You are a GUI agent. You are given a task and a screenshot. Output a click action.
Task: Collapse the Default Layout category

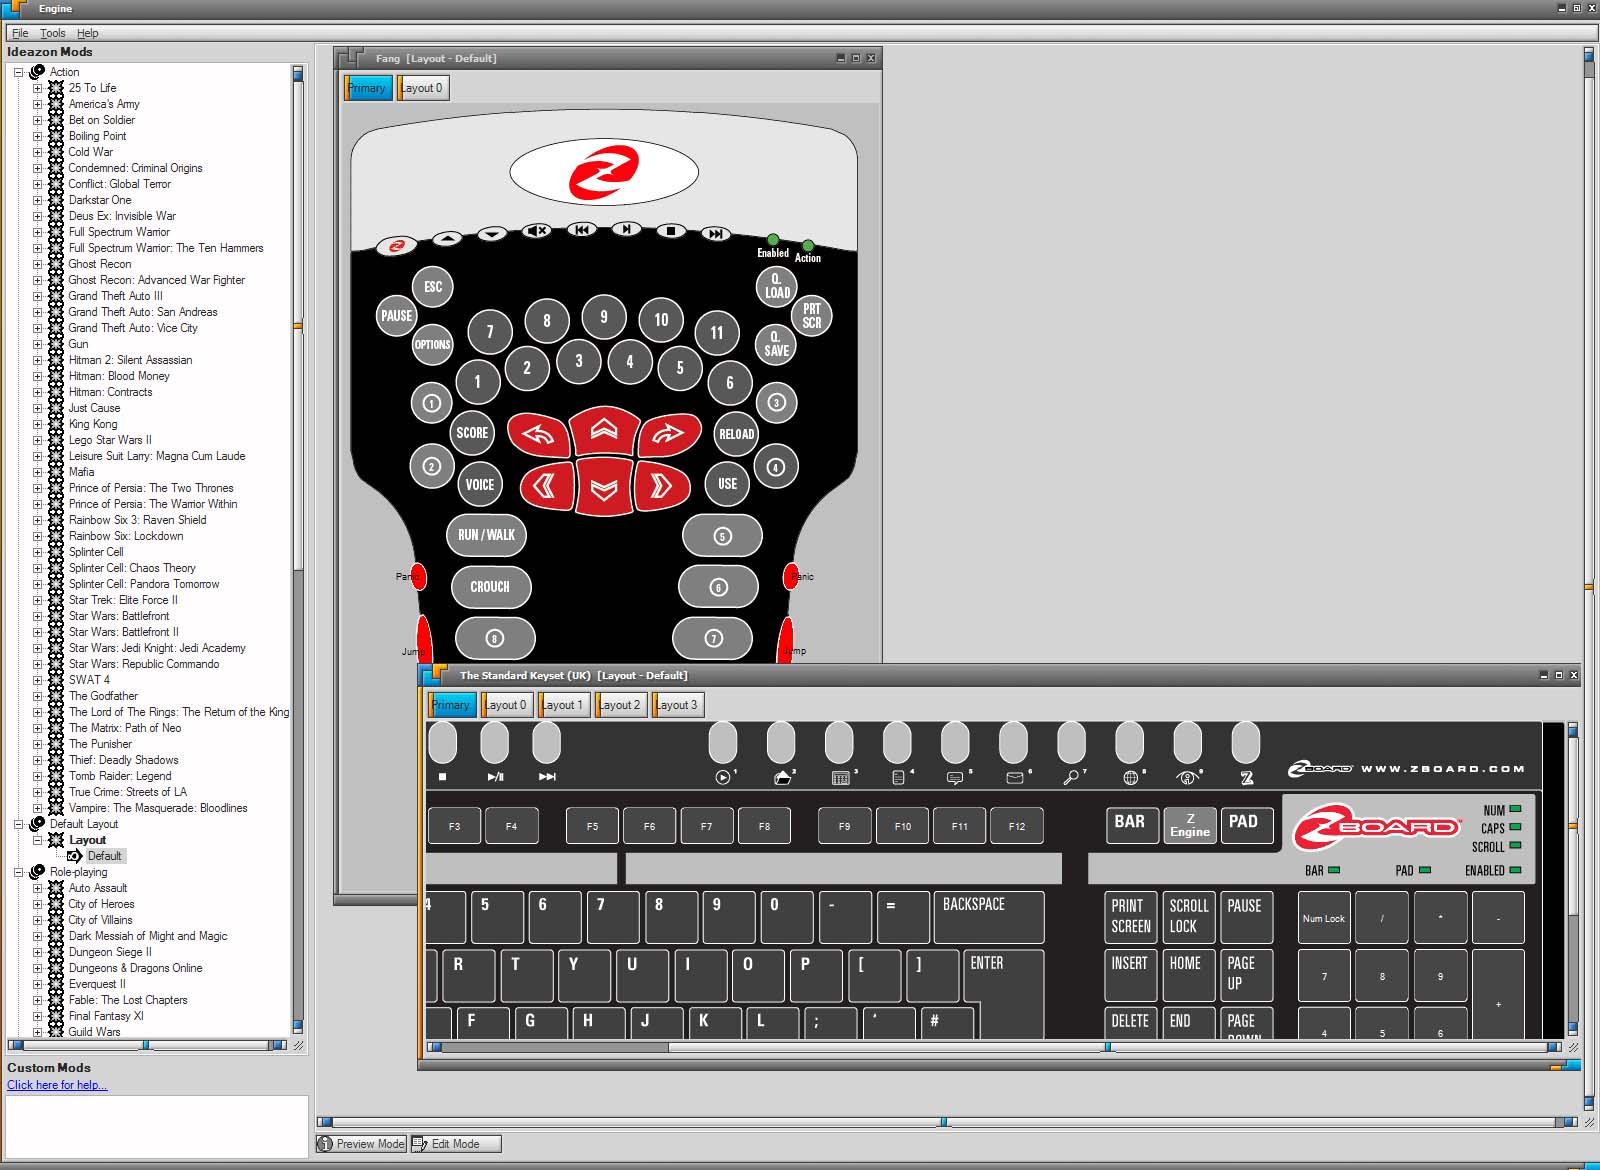click(x=18, y=824)
